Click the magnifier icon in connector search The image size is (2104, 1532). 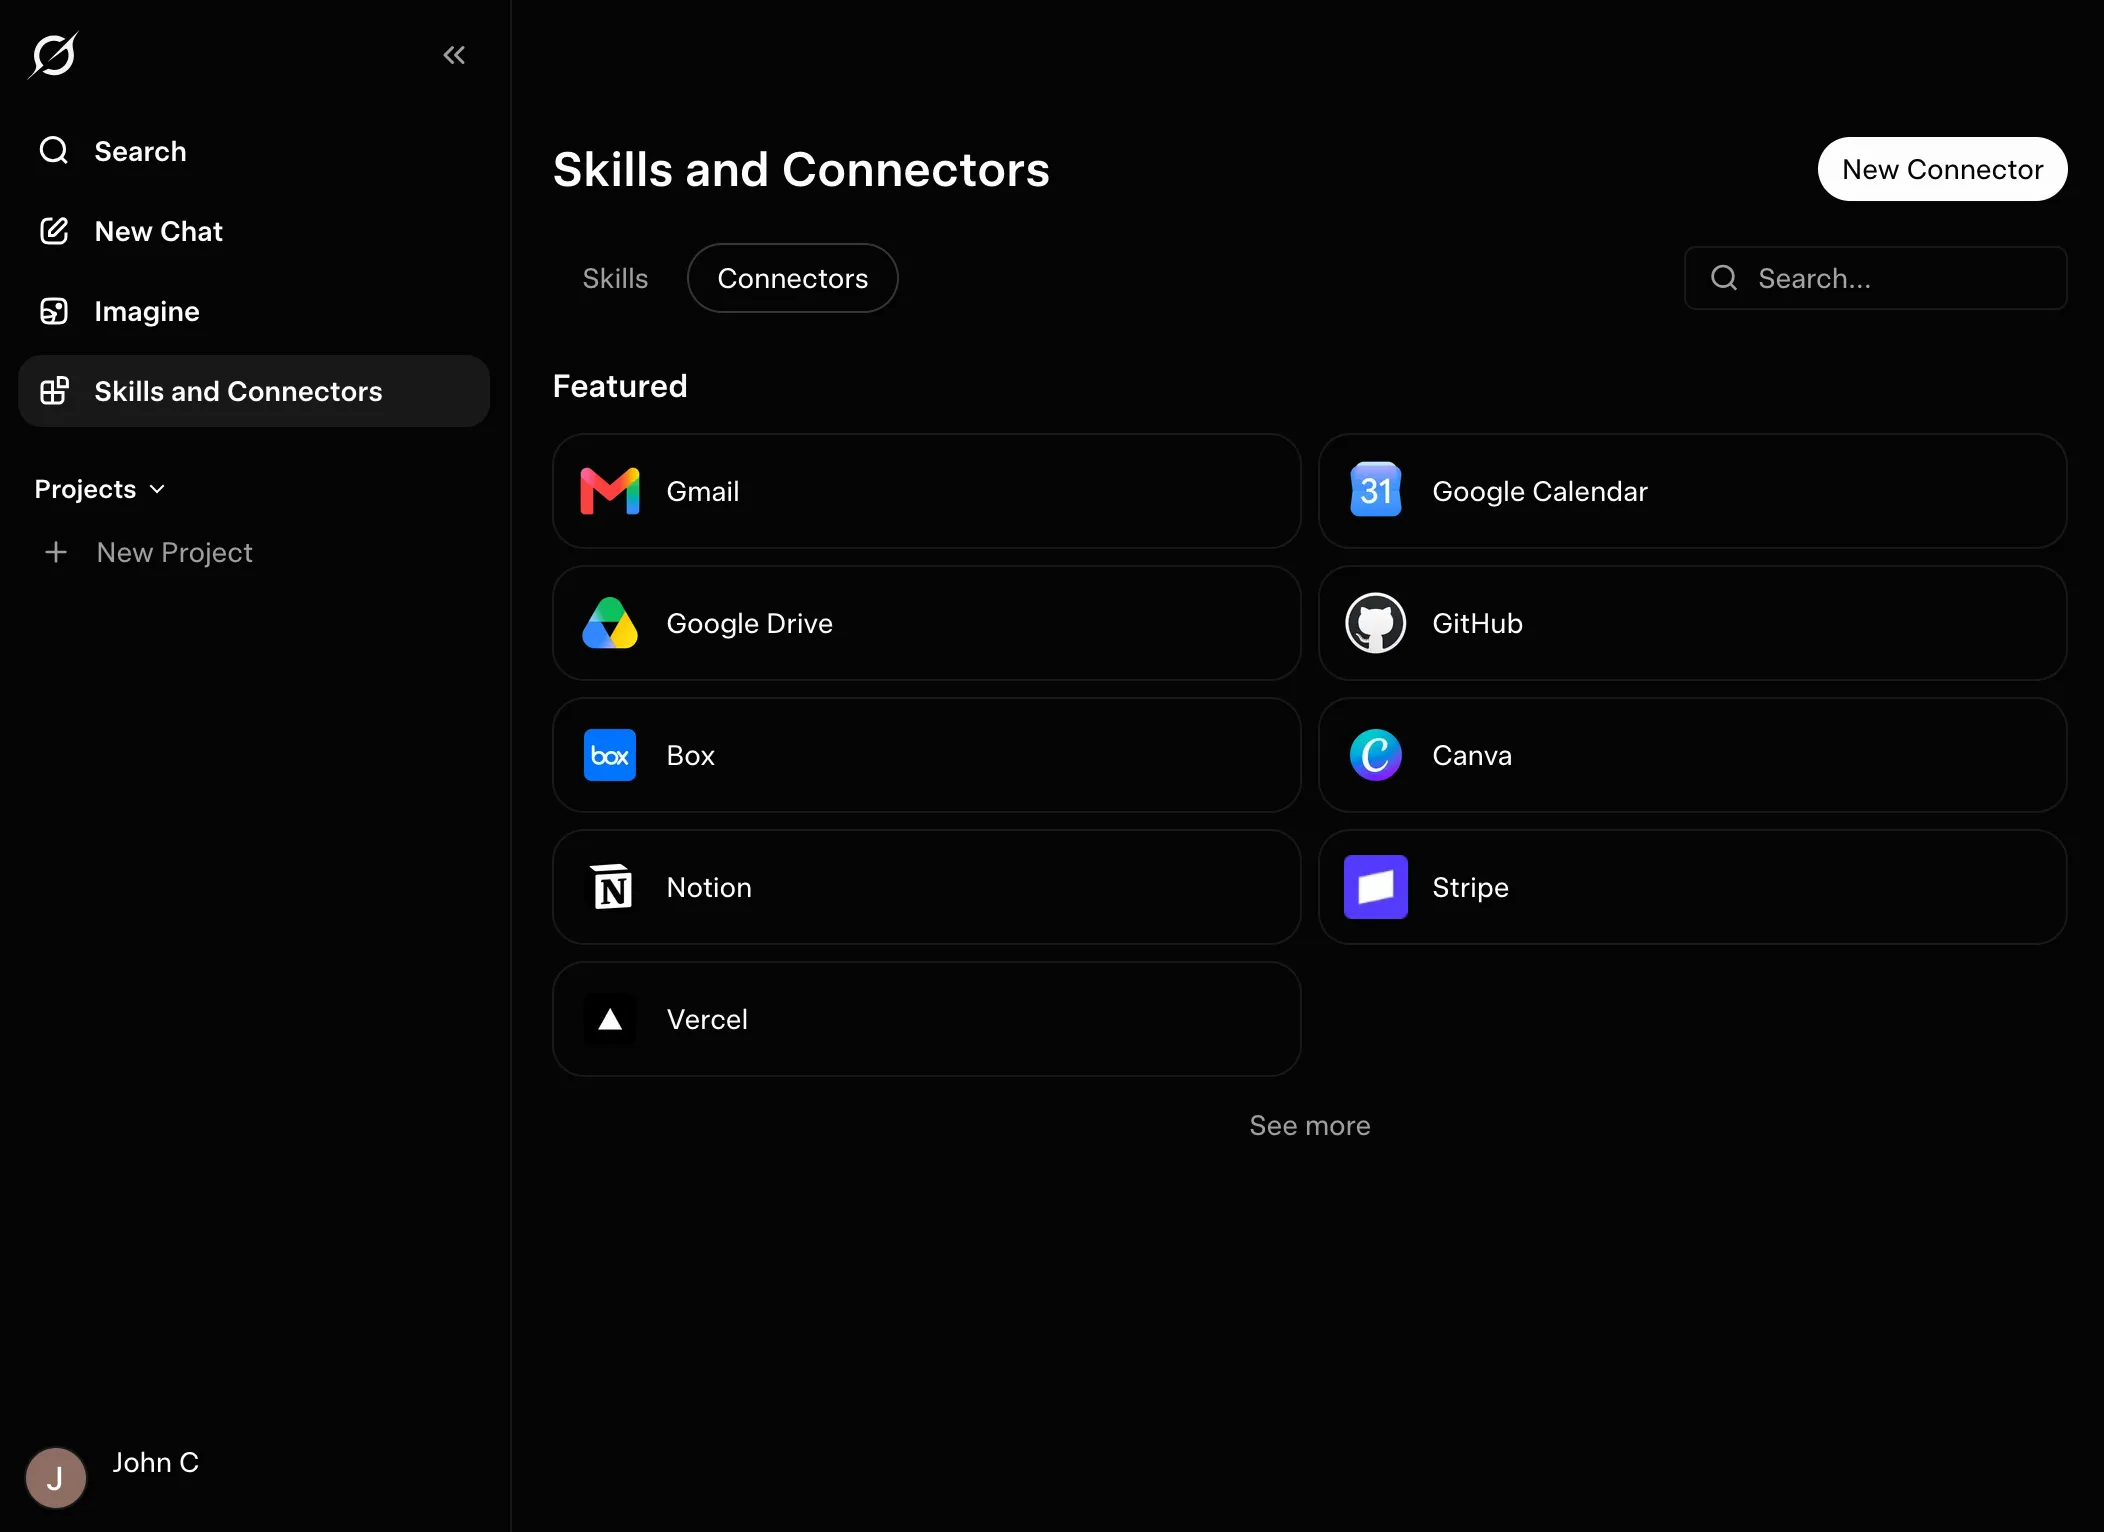tap(1724, 278)
